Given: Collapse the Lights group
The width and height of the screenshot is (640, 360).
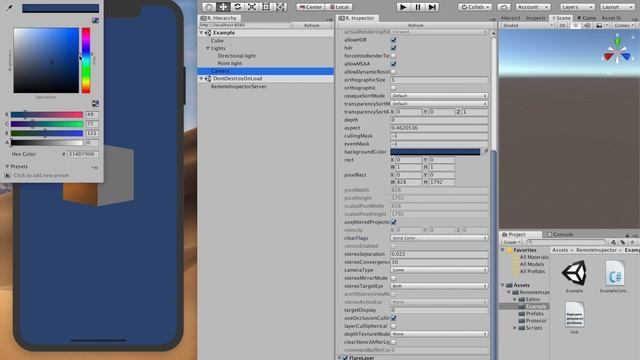Looking at the screenshot, I should (208, 48).
